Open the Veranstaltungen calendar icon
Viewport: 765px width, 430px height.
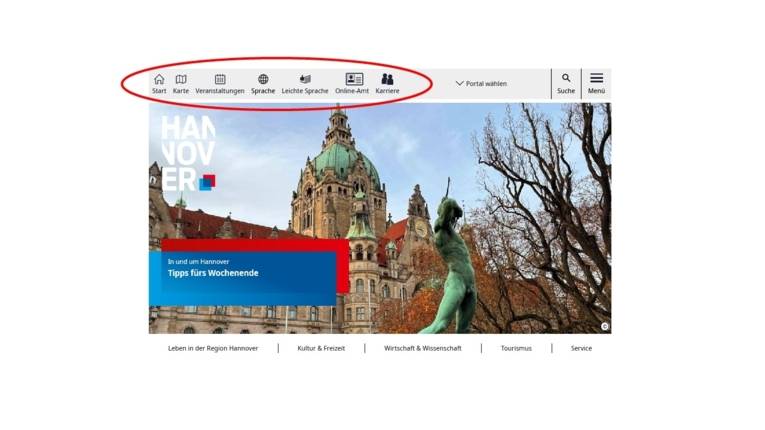coord(220,80)
